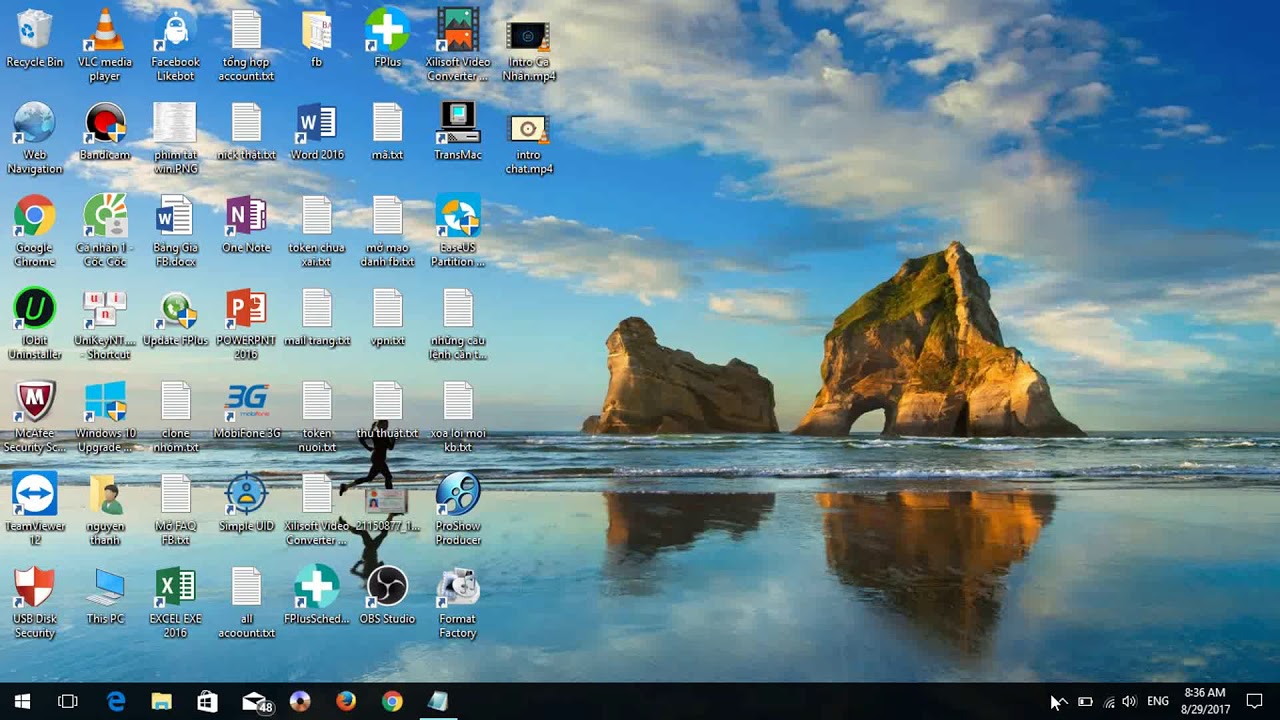Select the Facebook Likebot shortcut
The image size is (1280, 720).
coord(175,45)
